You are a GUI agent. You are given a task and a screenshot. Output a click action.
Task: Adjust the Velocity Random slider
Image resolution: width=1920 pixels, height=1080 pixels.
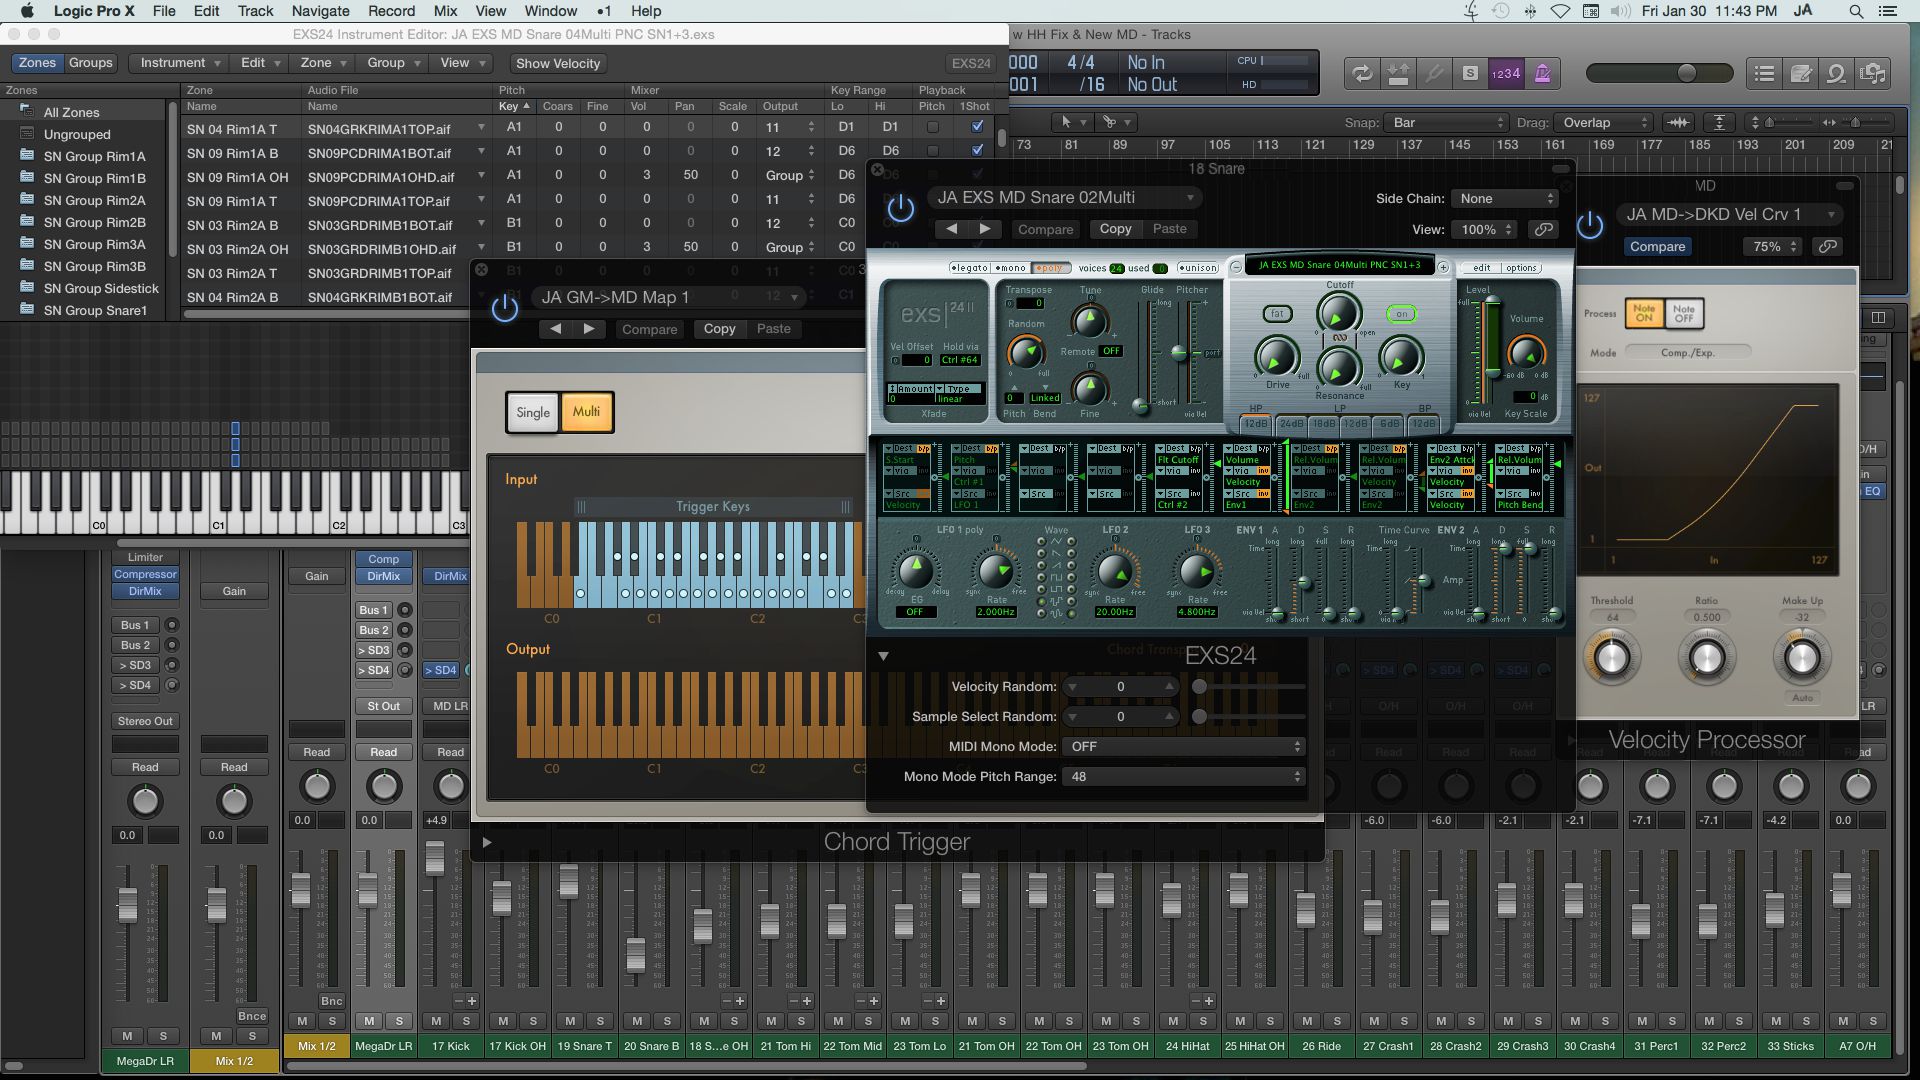(x=1250, y=687)
